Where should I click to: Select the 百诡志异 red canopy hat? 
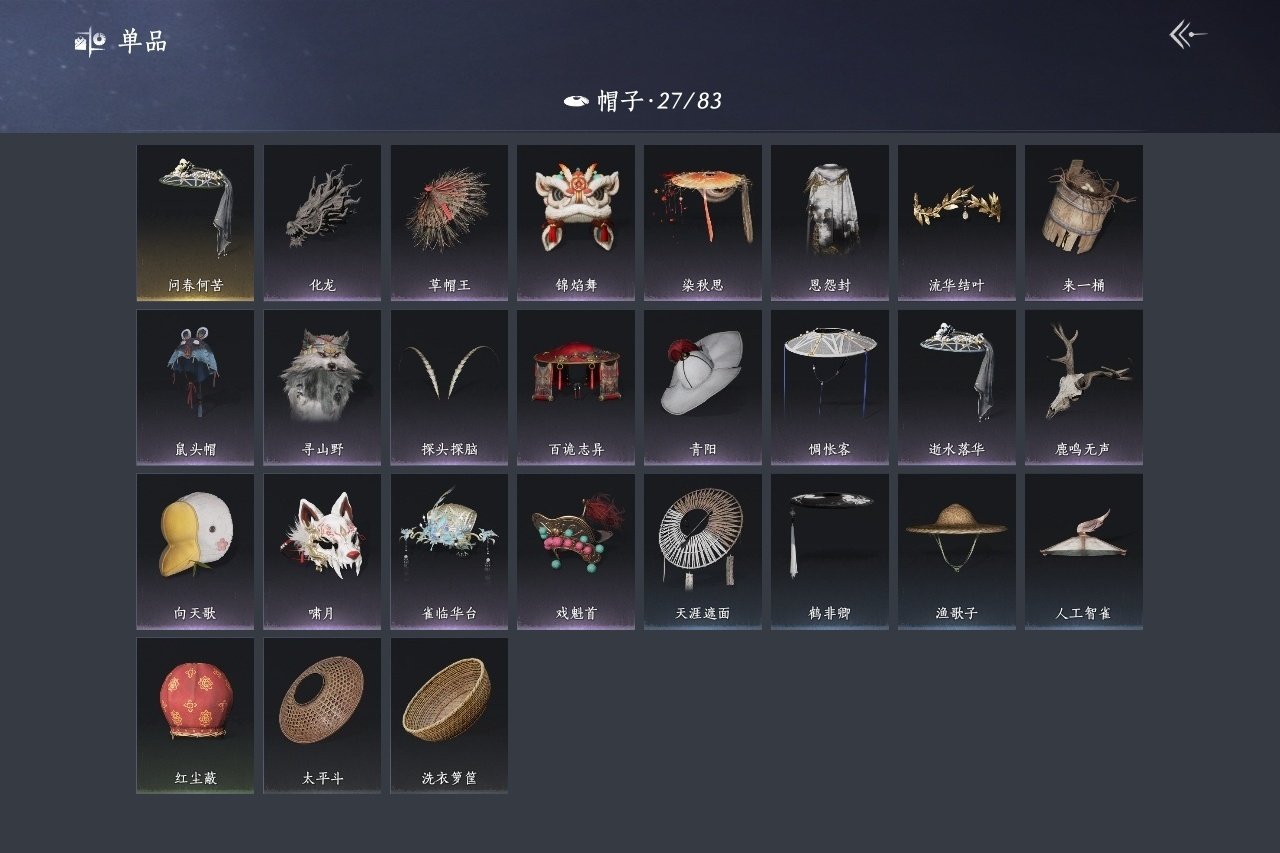pyautogui.click(x=576, y=387)
